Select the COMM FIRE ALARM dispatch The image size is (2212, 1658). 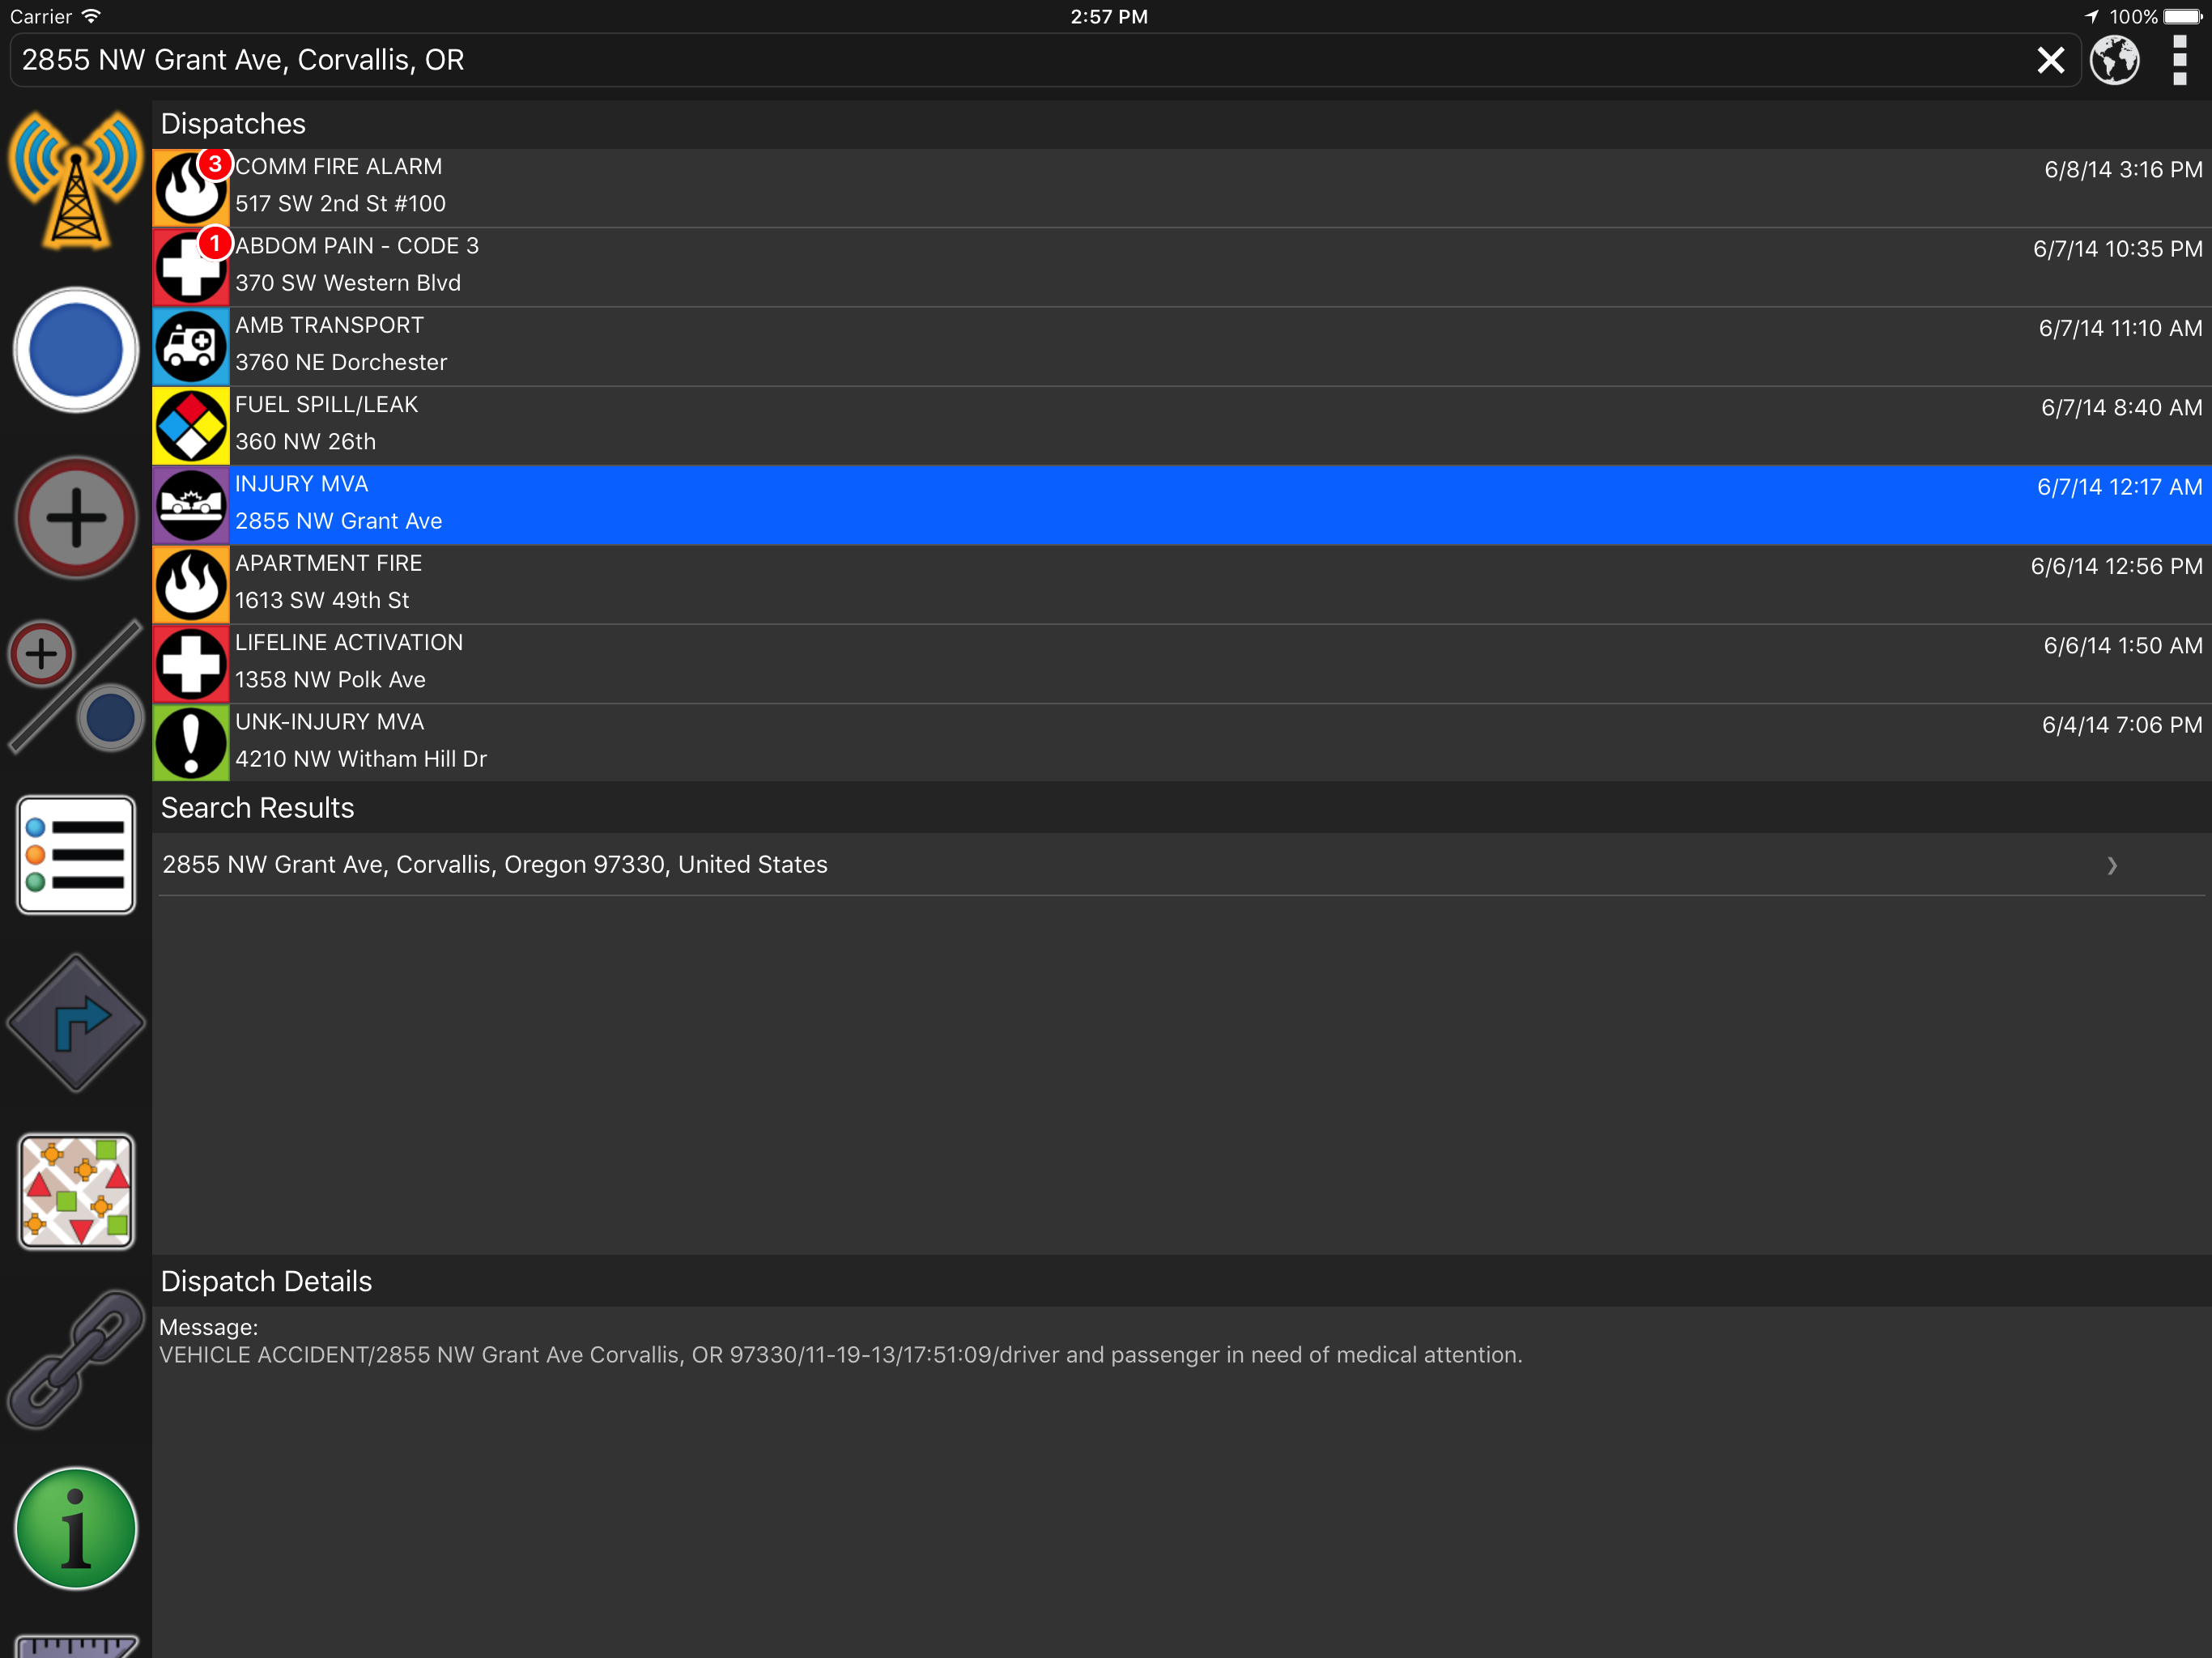(1181, 188)
